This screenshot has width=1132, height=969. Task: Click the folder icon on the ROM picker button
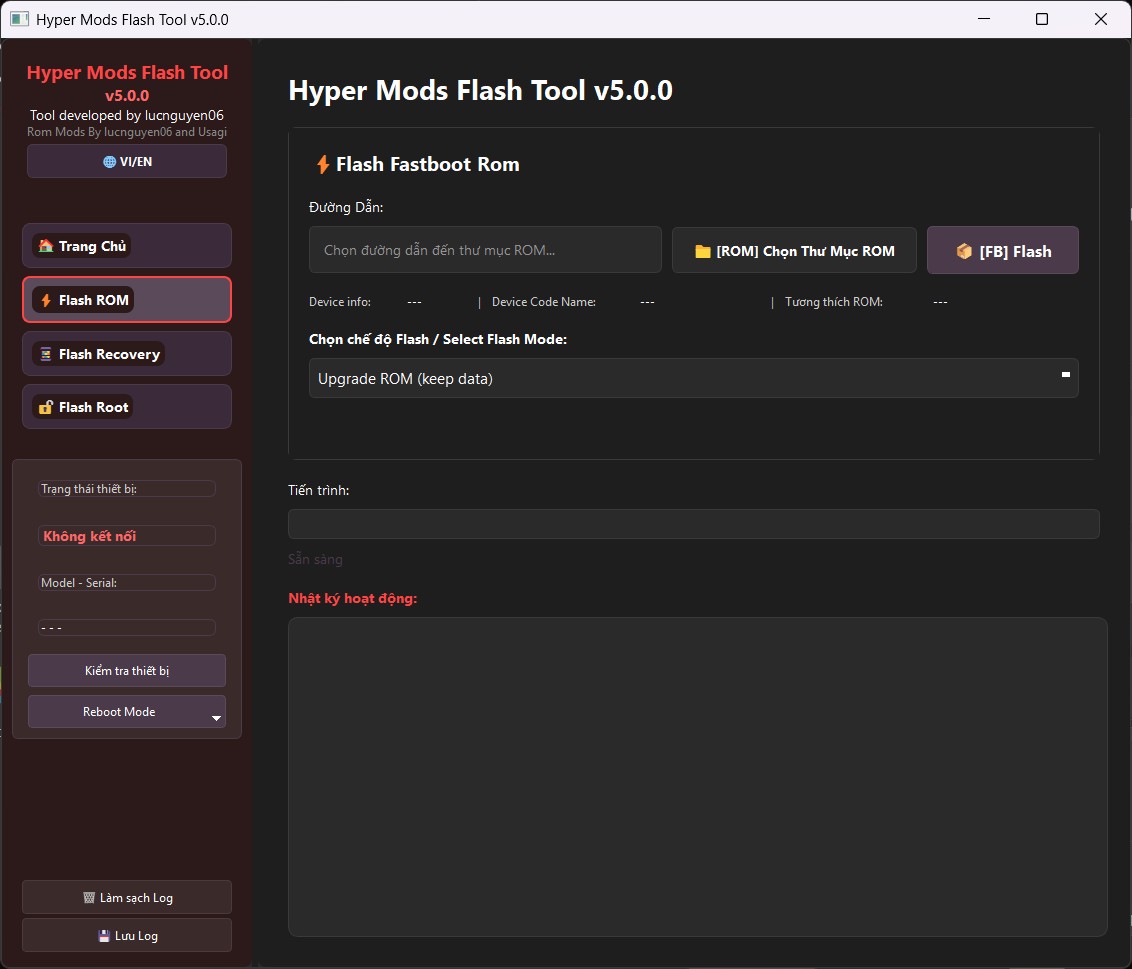702,250
